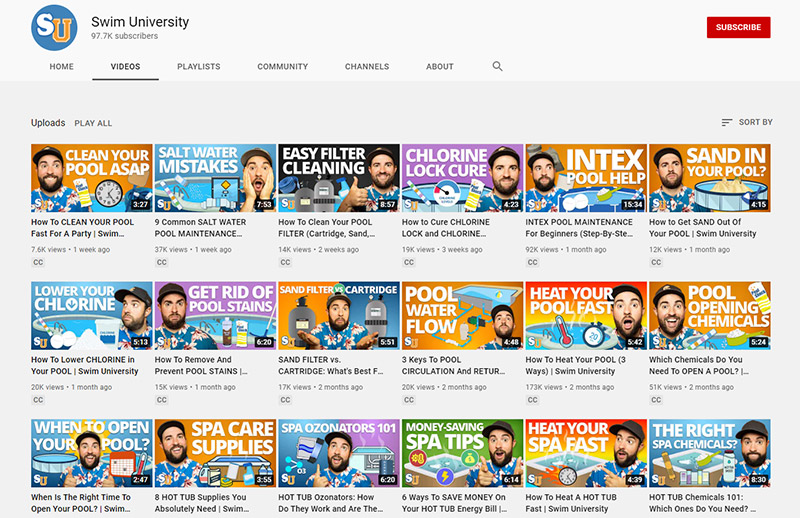The image size is (800, 518).
Task: Click CC badge under HEAT YOUR POOL FAST video
Action: 533,400
